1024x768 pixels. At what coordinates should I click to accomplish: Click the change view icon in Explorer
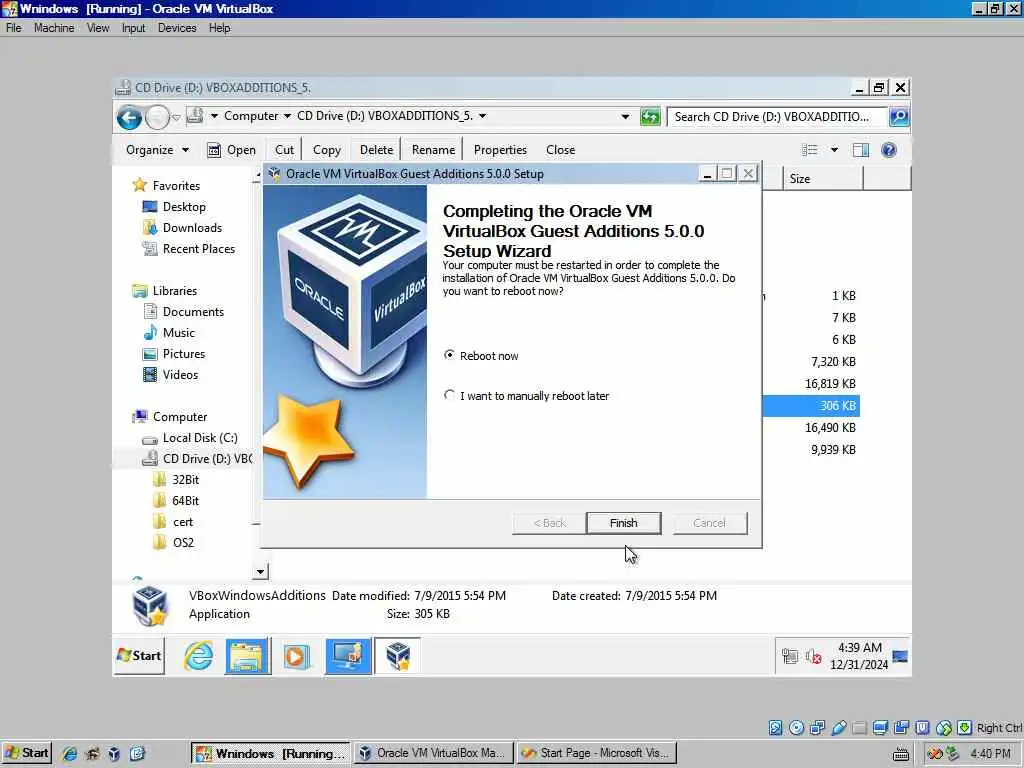(x=810, y=150)
